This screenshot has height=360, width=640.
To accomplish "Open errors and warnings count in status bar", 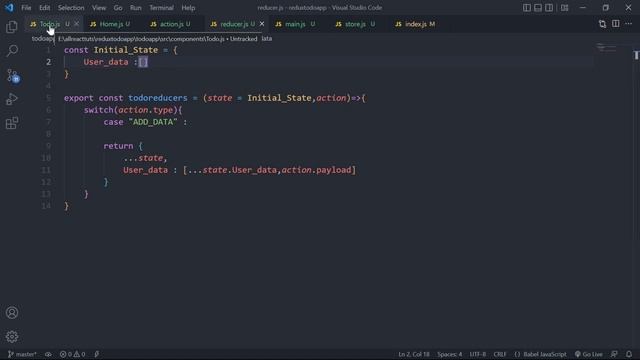I will point(72,354).
